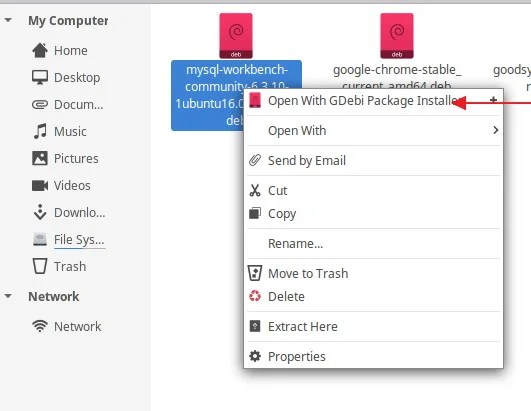531x411 pixels.
Task: Click the File System drive icon
Action: coord(40,239)
